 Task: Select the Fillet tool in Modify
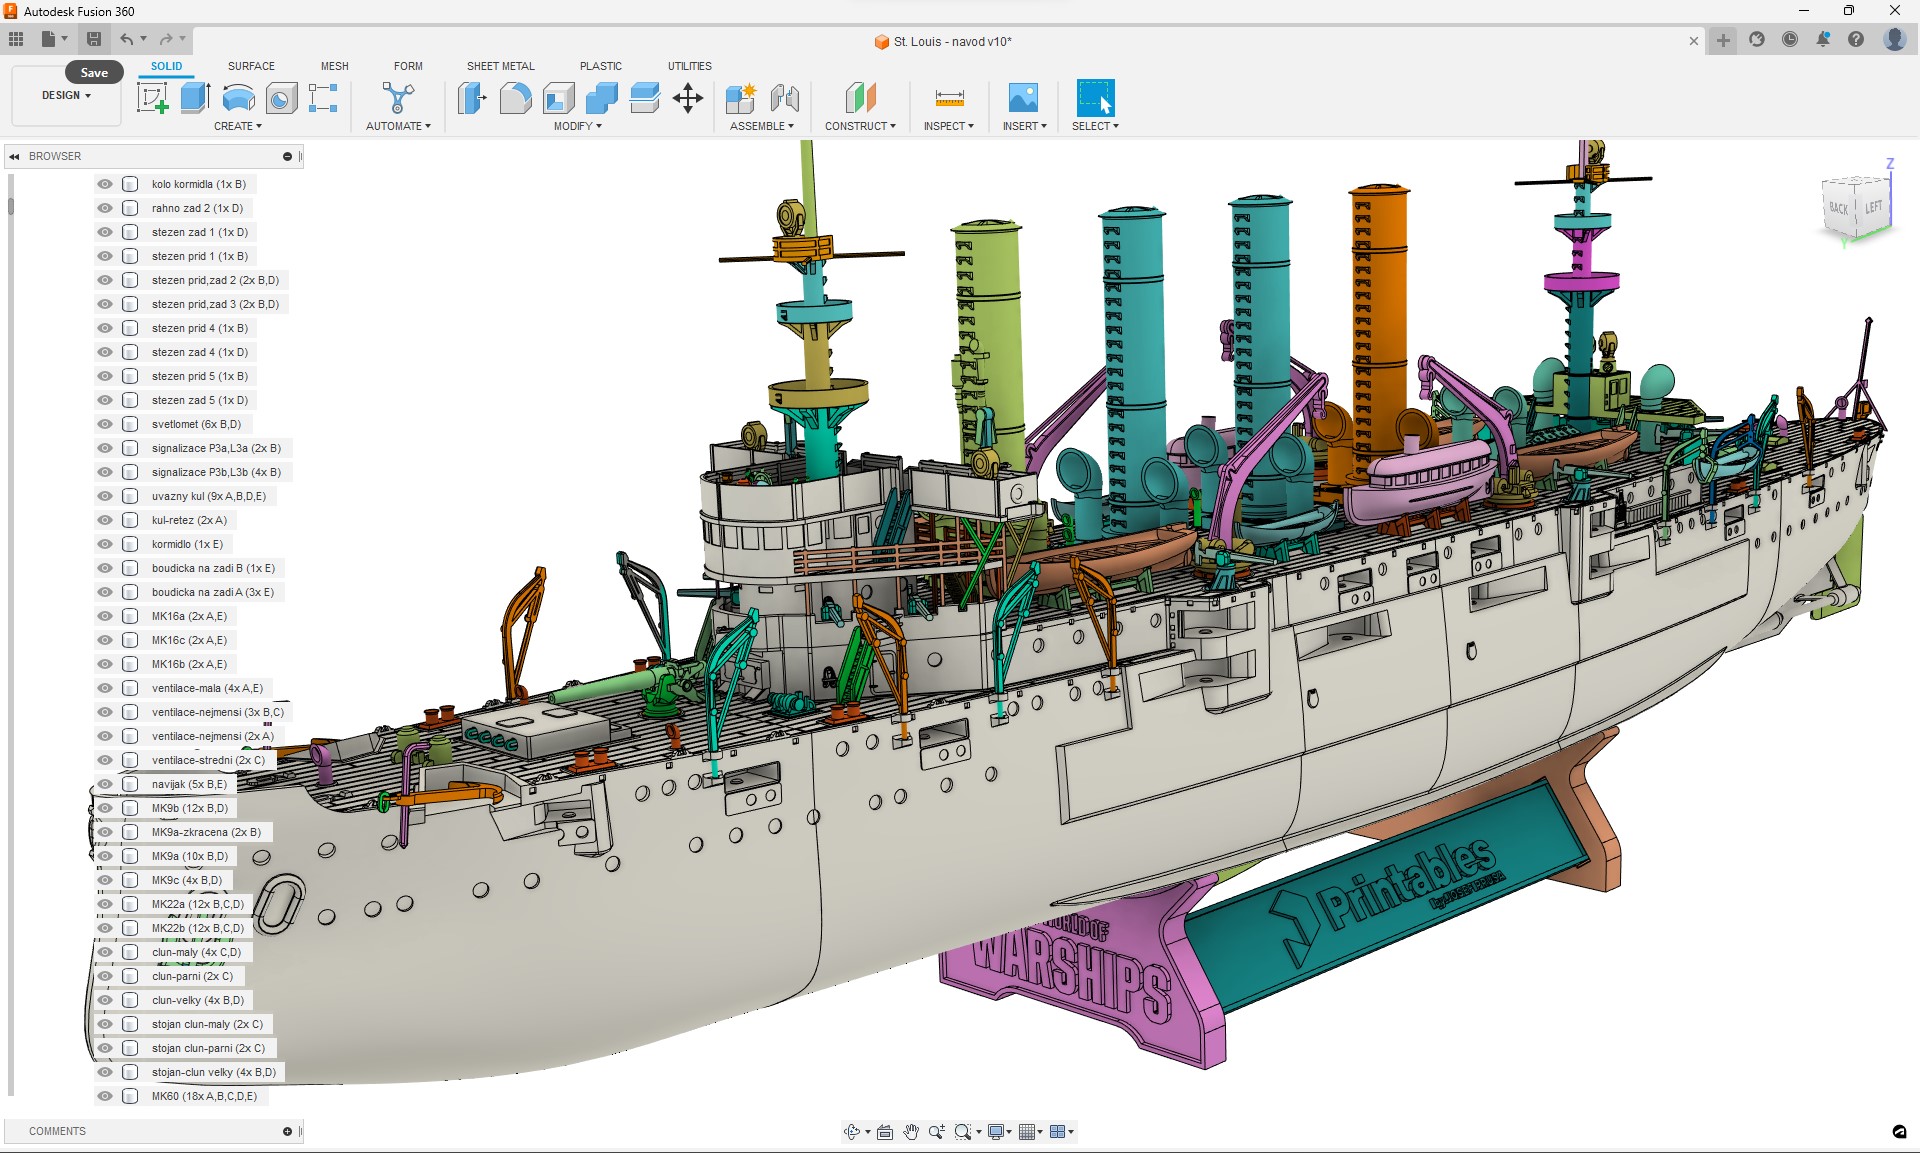coord(515,98)
